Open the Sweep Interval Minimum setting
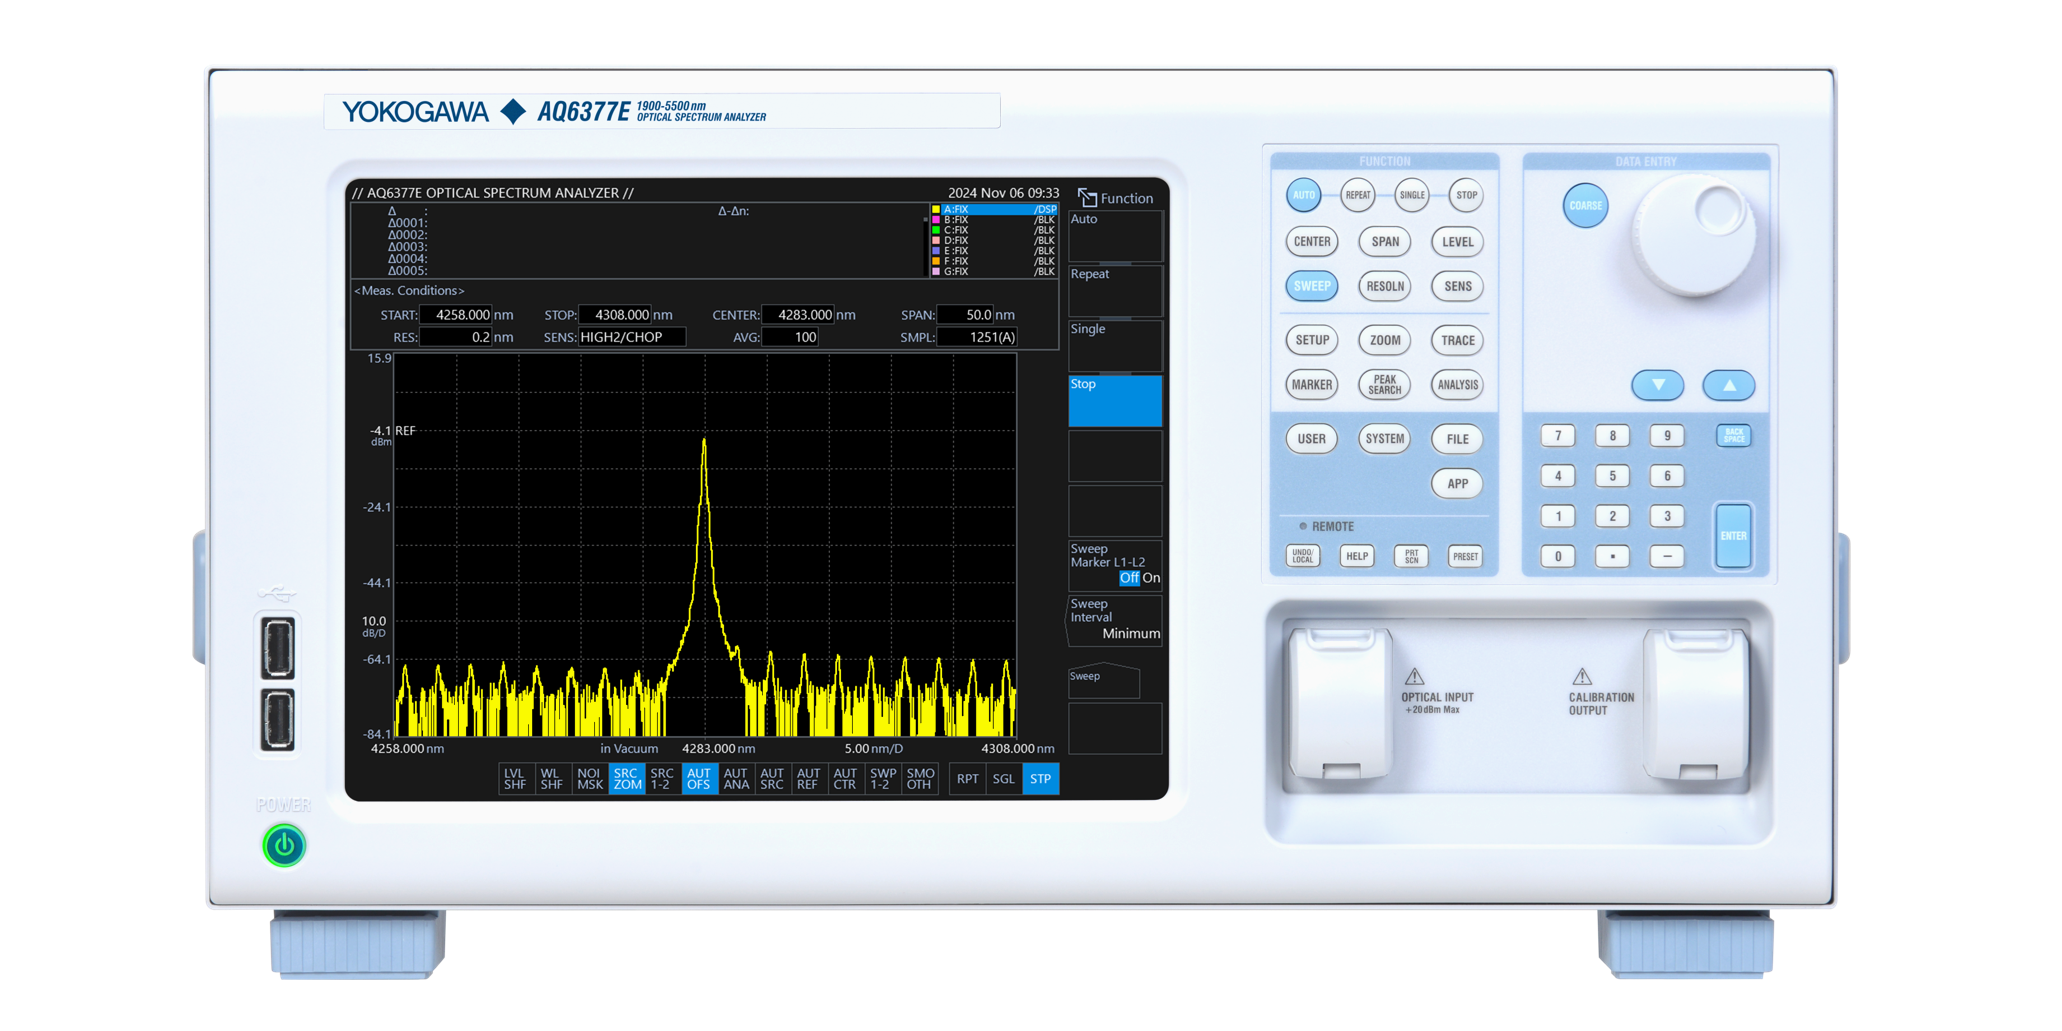 click(1115, 620)
